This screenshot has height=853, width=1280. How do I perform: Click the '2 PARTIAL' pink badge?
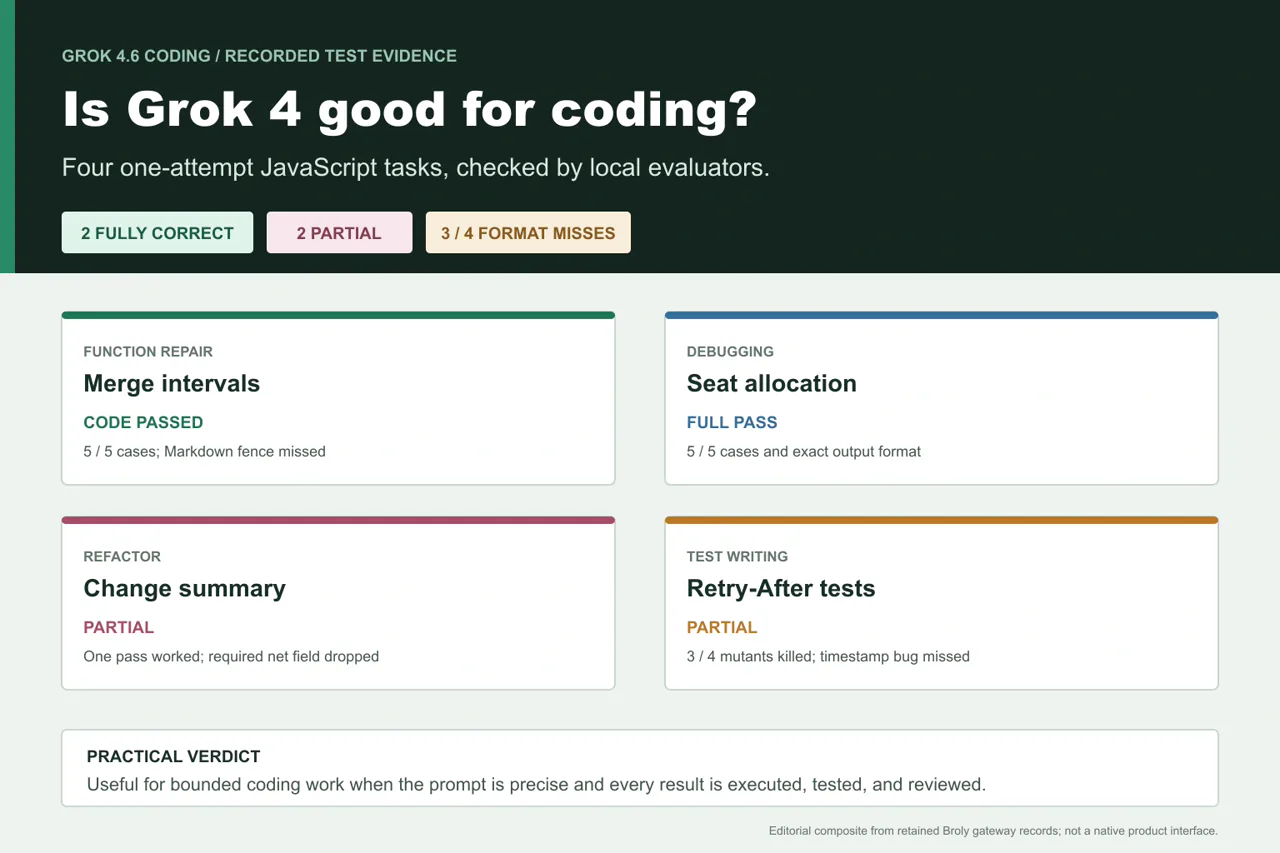[x=339, y=232]
